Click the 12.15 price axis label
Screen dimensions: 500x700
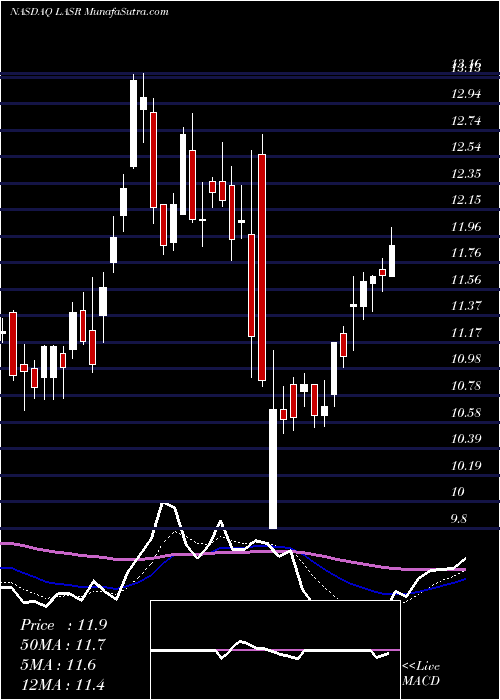point(466,200)
